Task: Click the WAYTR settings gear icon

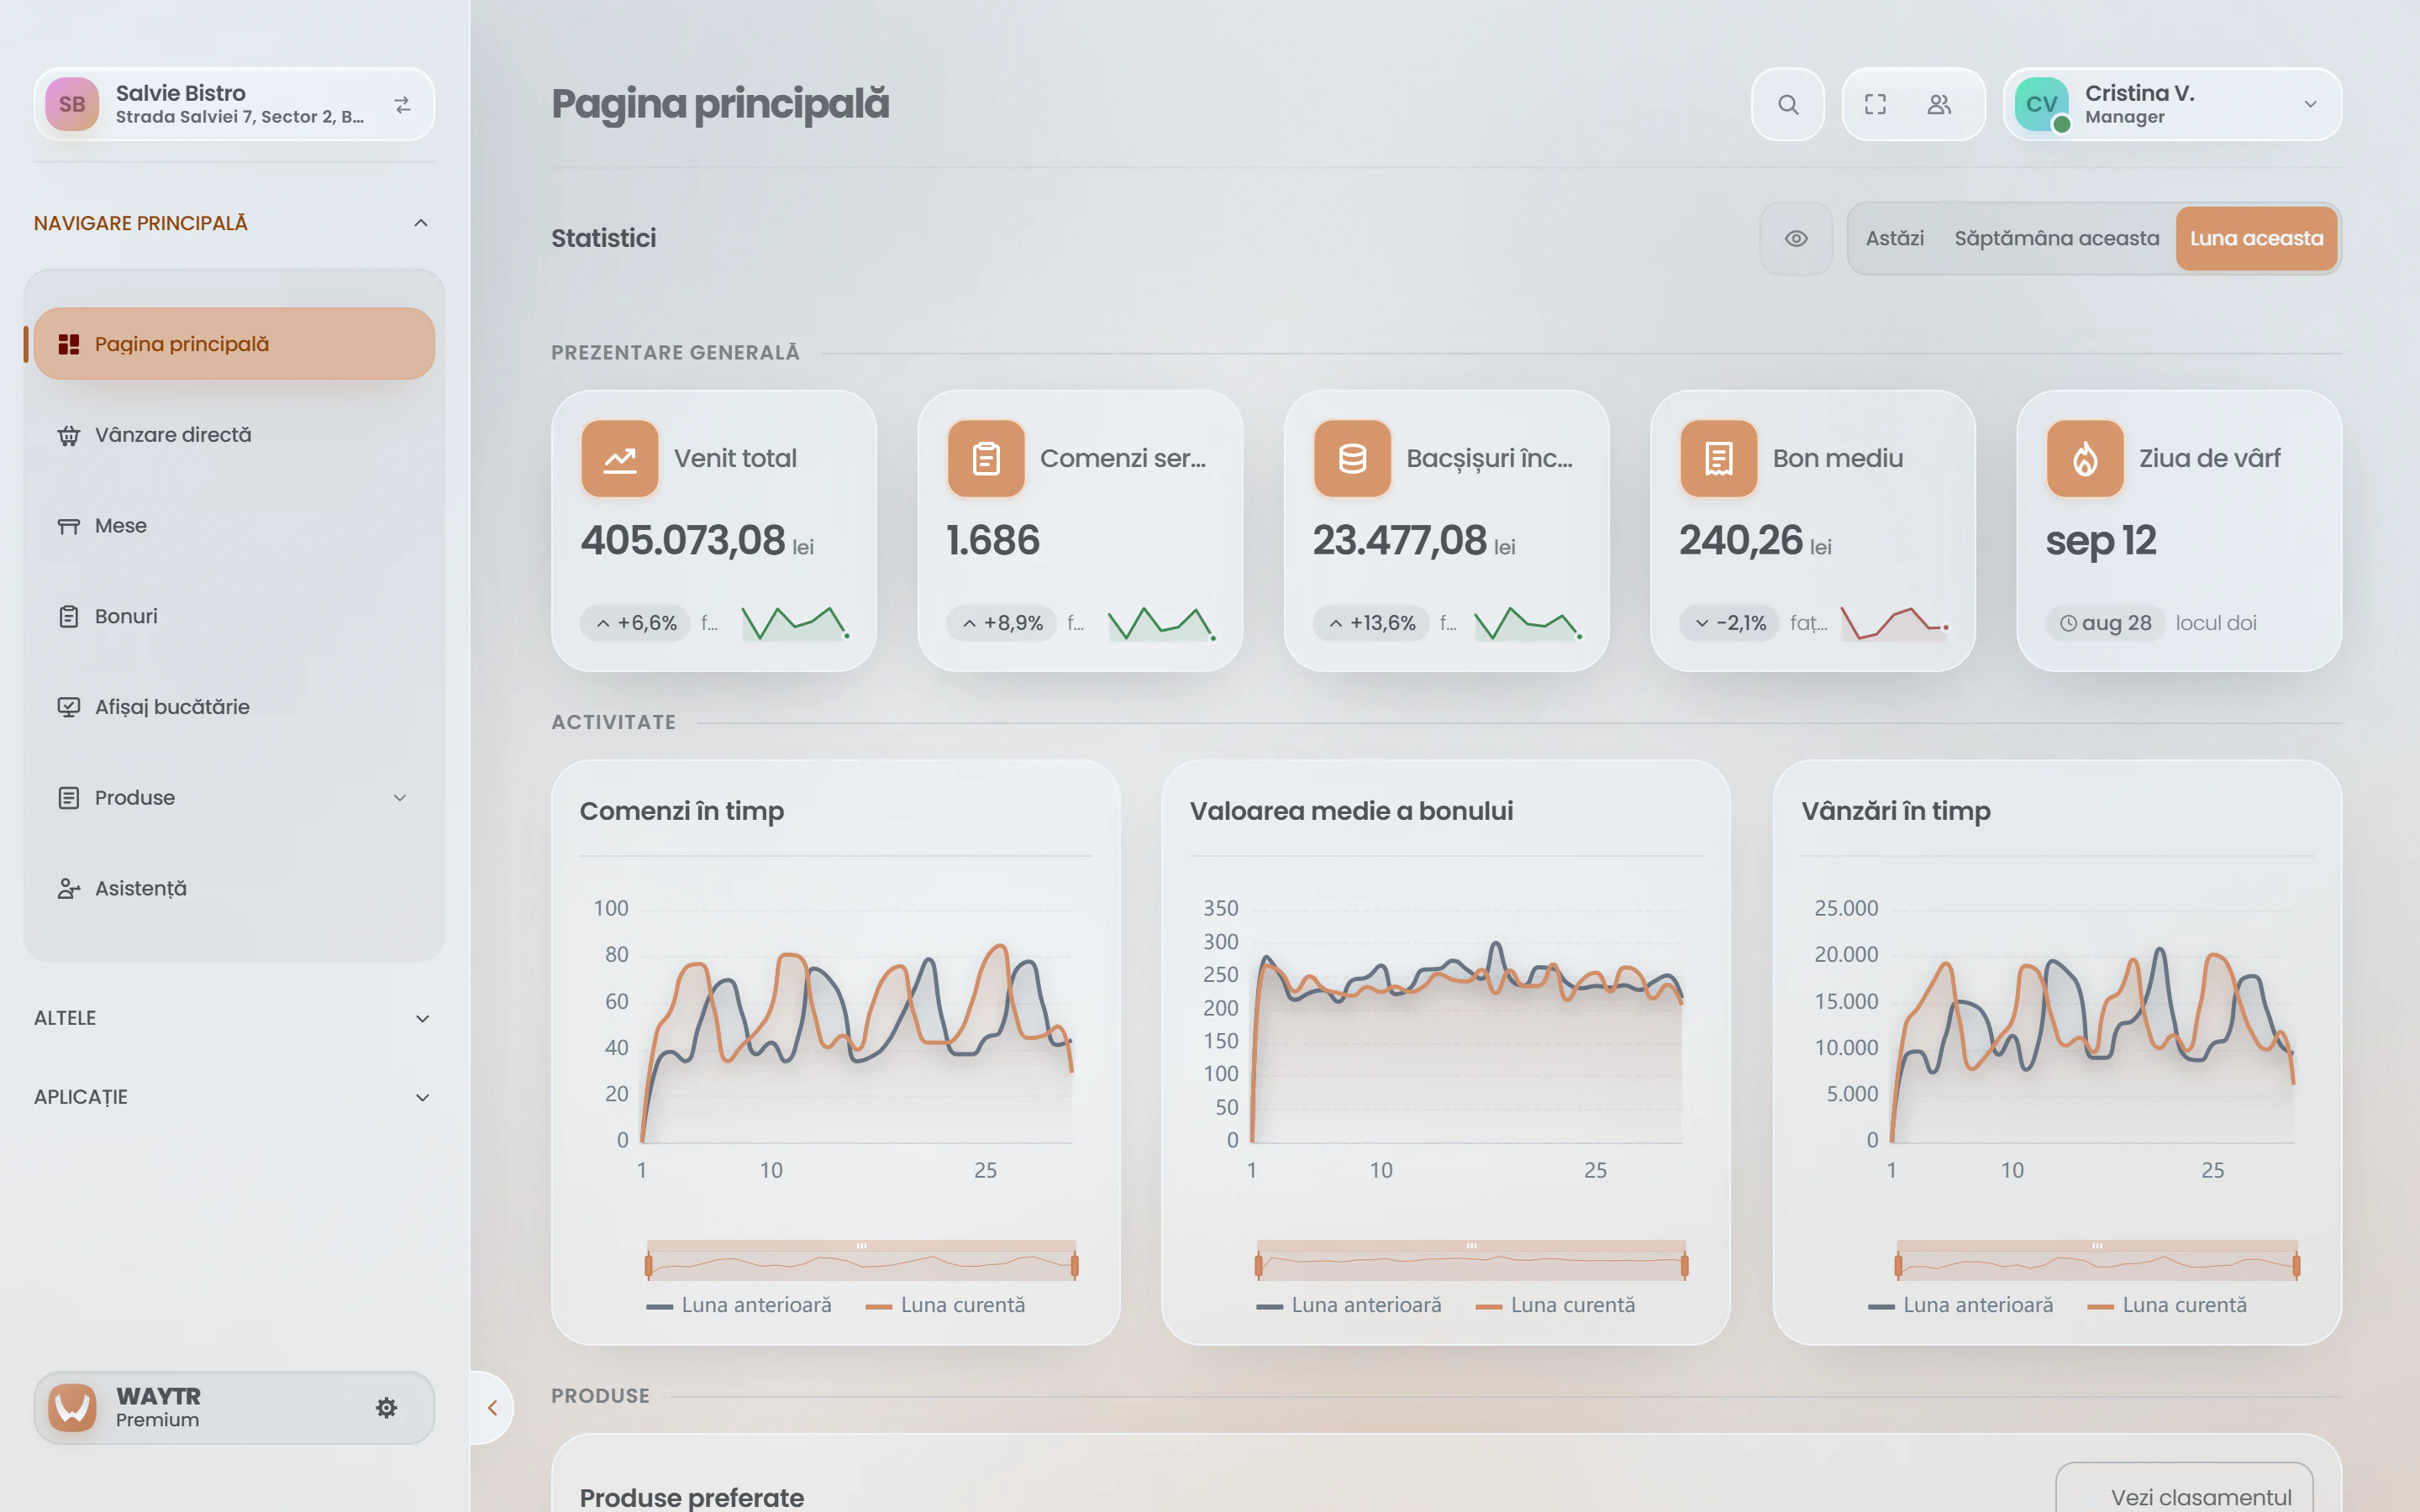Action: tap(387, 1408)
